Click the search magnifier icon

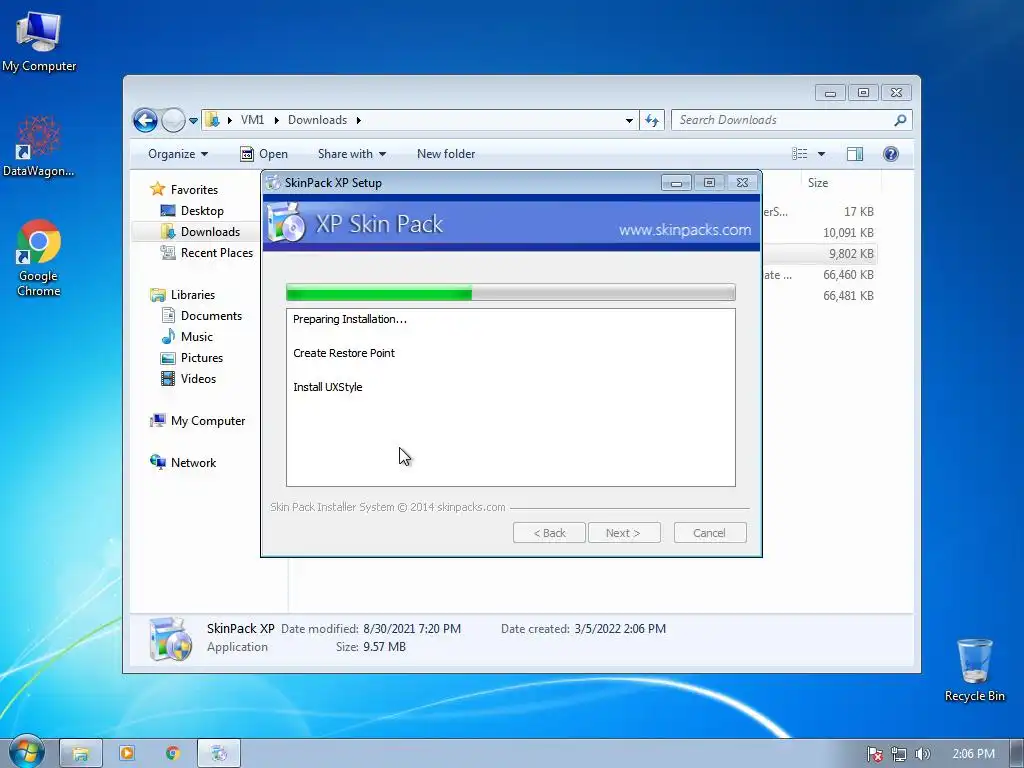pyautogui.click(x=900, y=120)
